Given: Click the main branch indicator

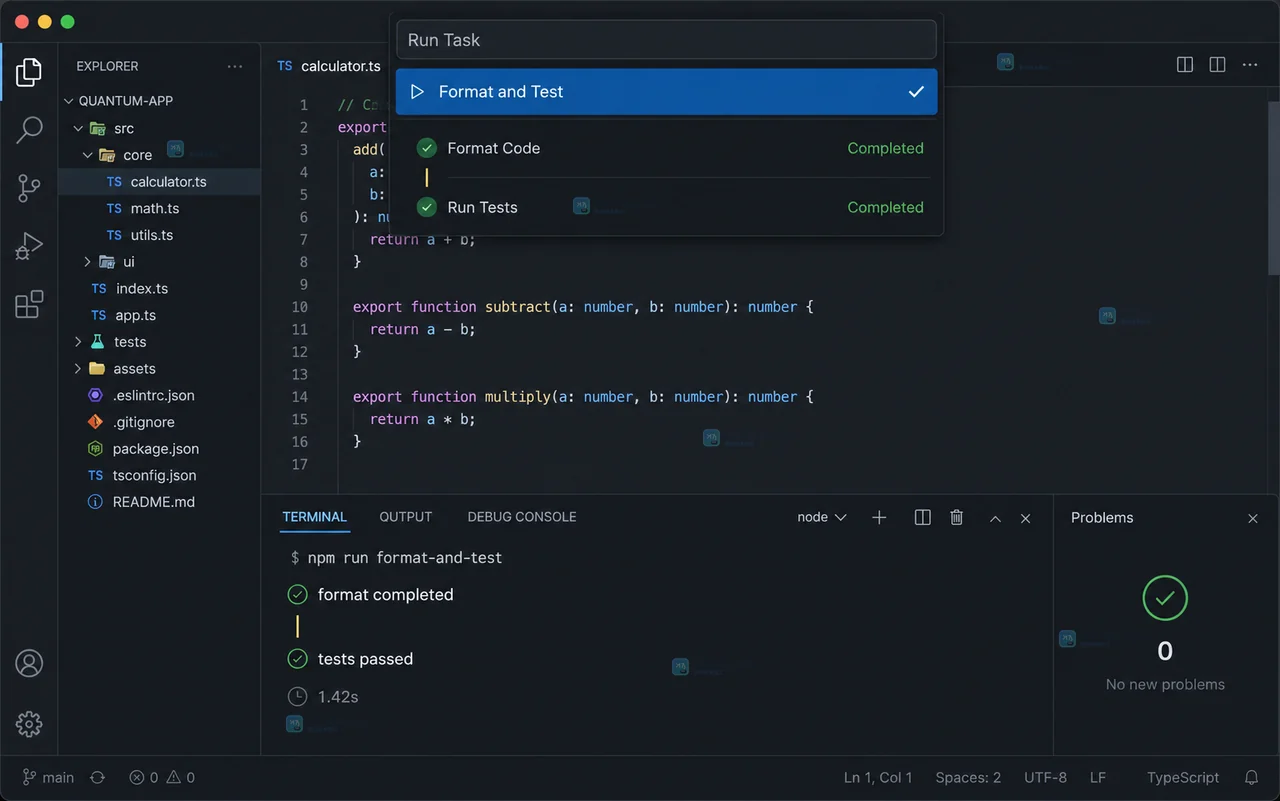Looking at the screenshot, I should click(48, 777).
